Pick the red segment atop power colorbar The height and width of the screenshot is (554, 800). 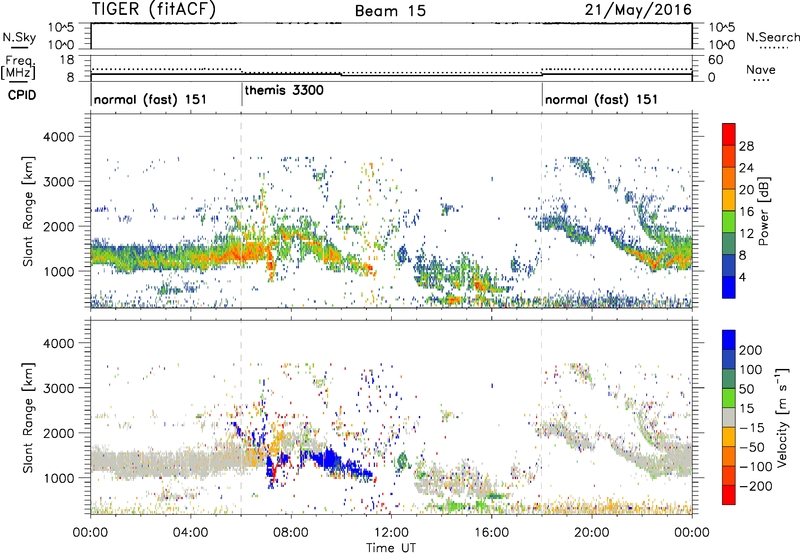[729, 134]
